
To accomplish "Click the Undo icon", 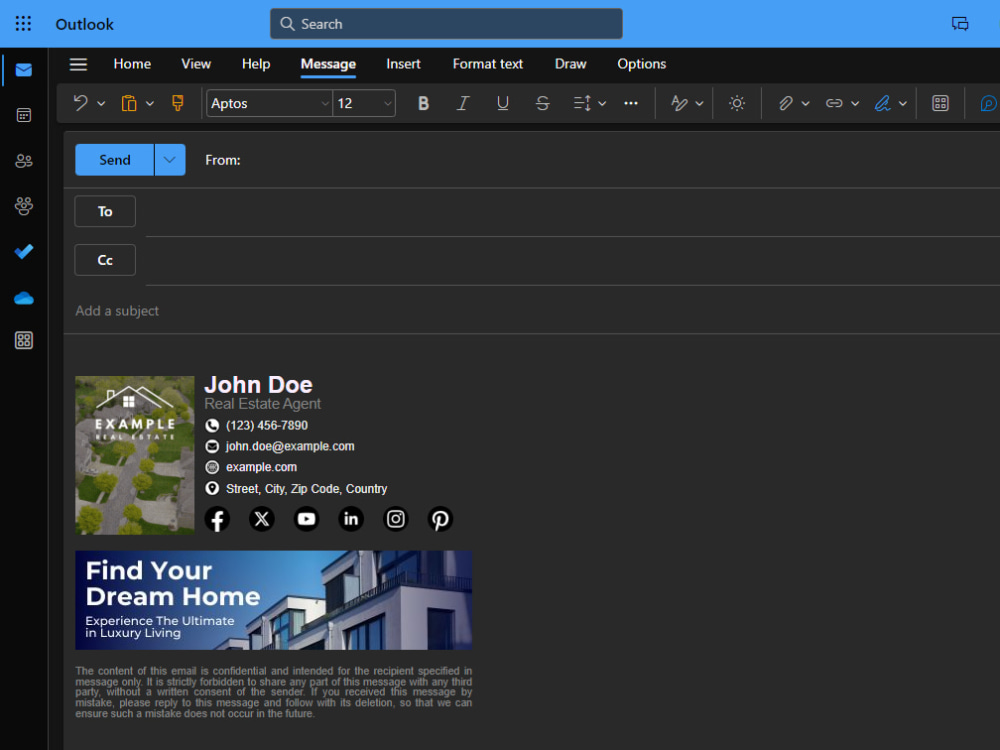I will [80, 103].
